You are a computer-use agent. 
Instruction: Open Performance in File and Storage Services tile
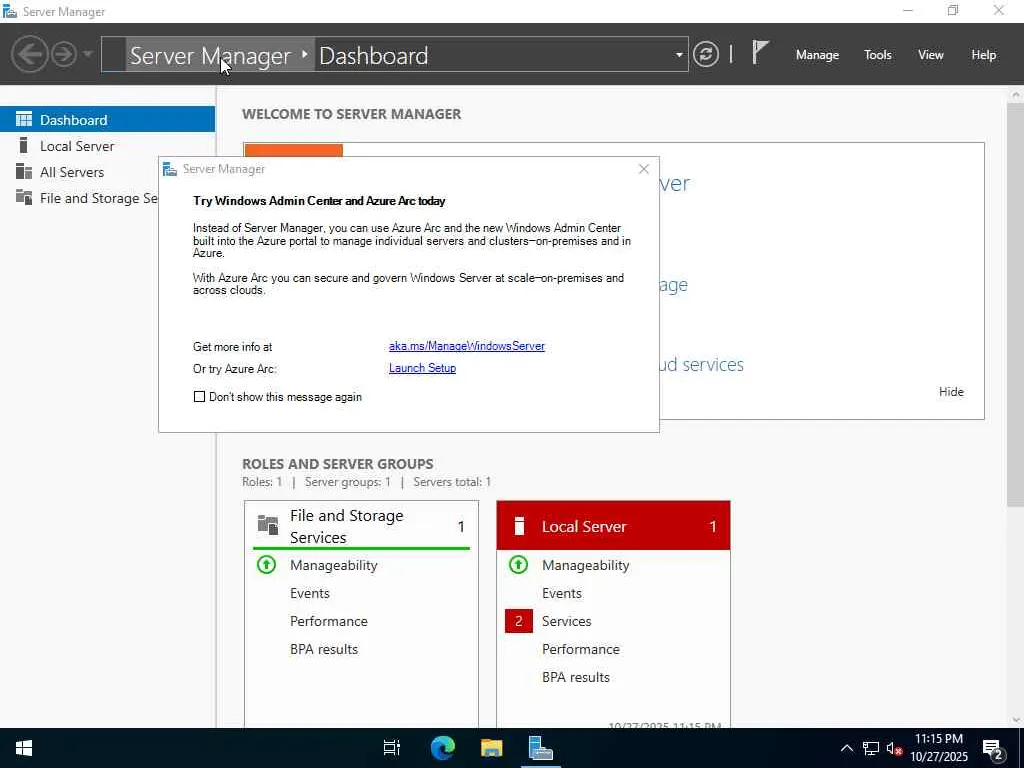(328, 622)
